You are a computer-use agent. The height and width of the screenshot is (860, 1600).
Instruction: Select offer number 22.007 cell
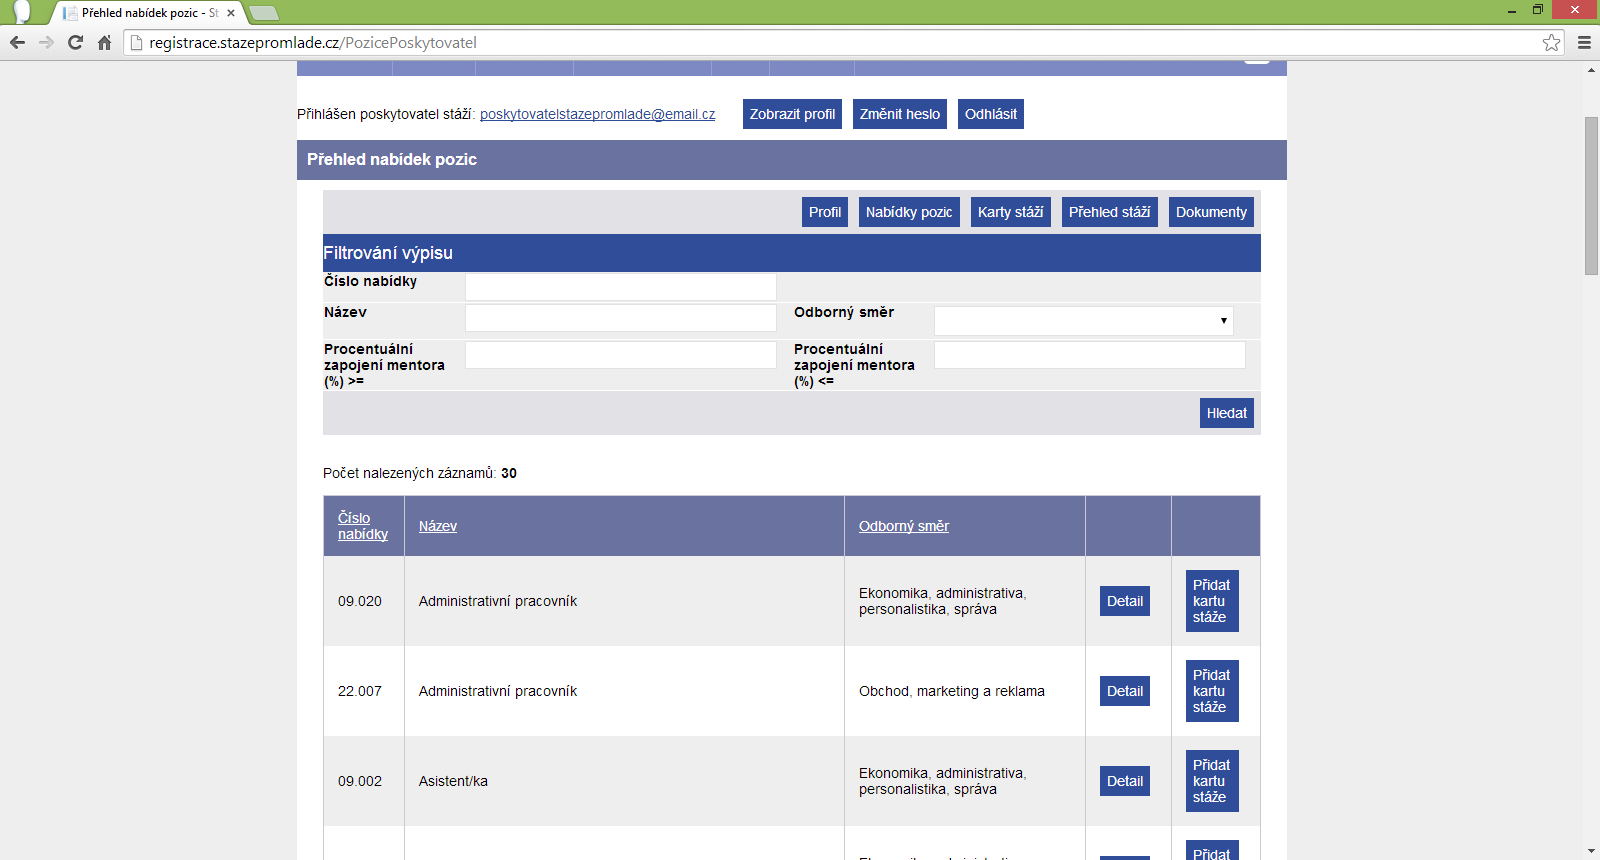(x=364, y=691)
